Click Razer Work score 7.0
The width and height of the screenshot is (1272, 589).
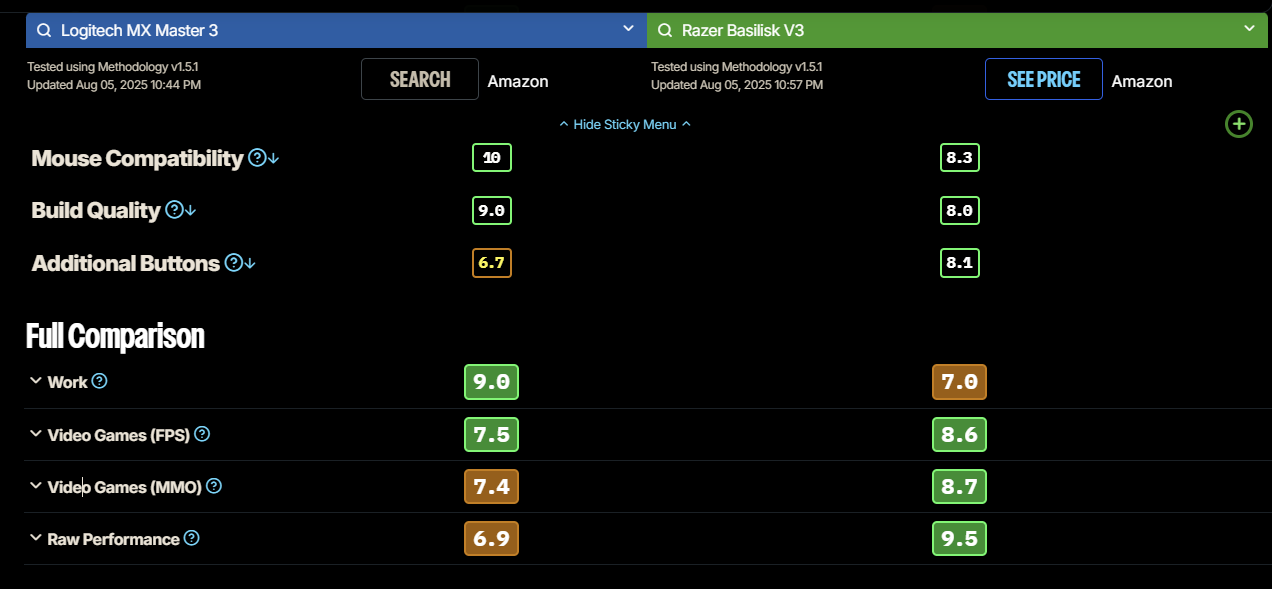pyautogui.click(x=960, y=382)
